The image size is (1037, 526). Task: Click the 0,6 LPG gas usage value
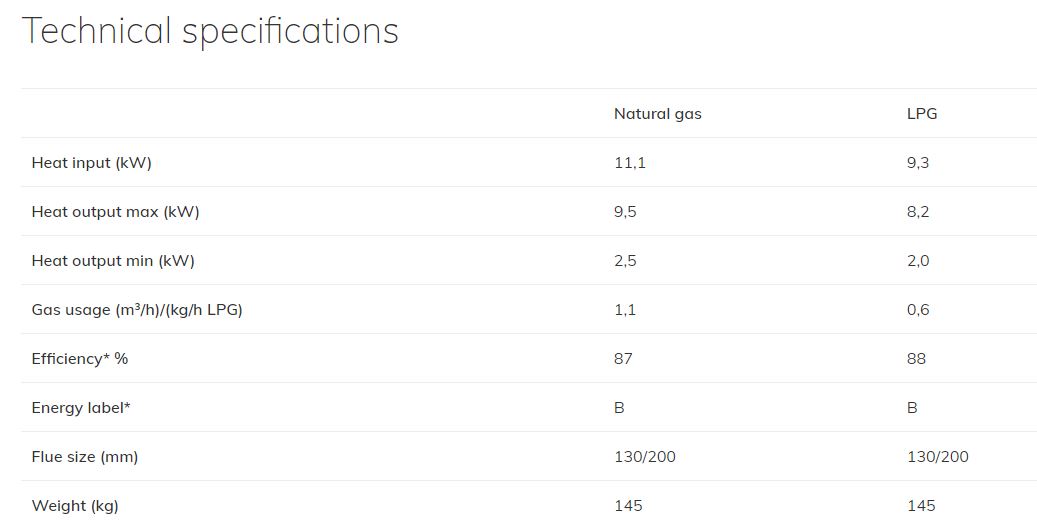(x=918, y=310)
